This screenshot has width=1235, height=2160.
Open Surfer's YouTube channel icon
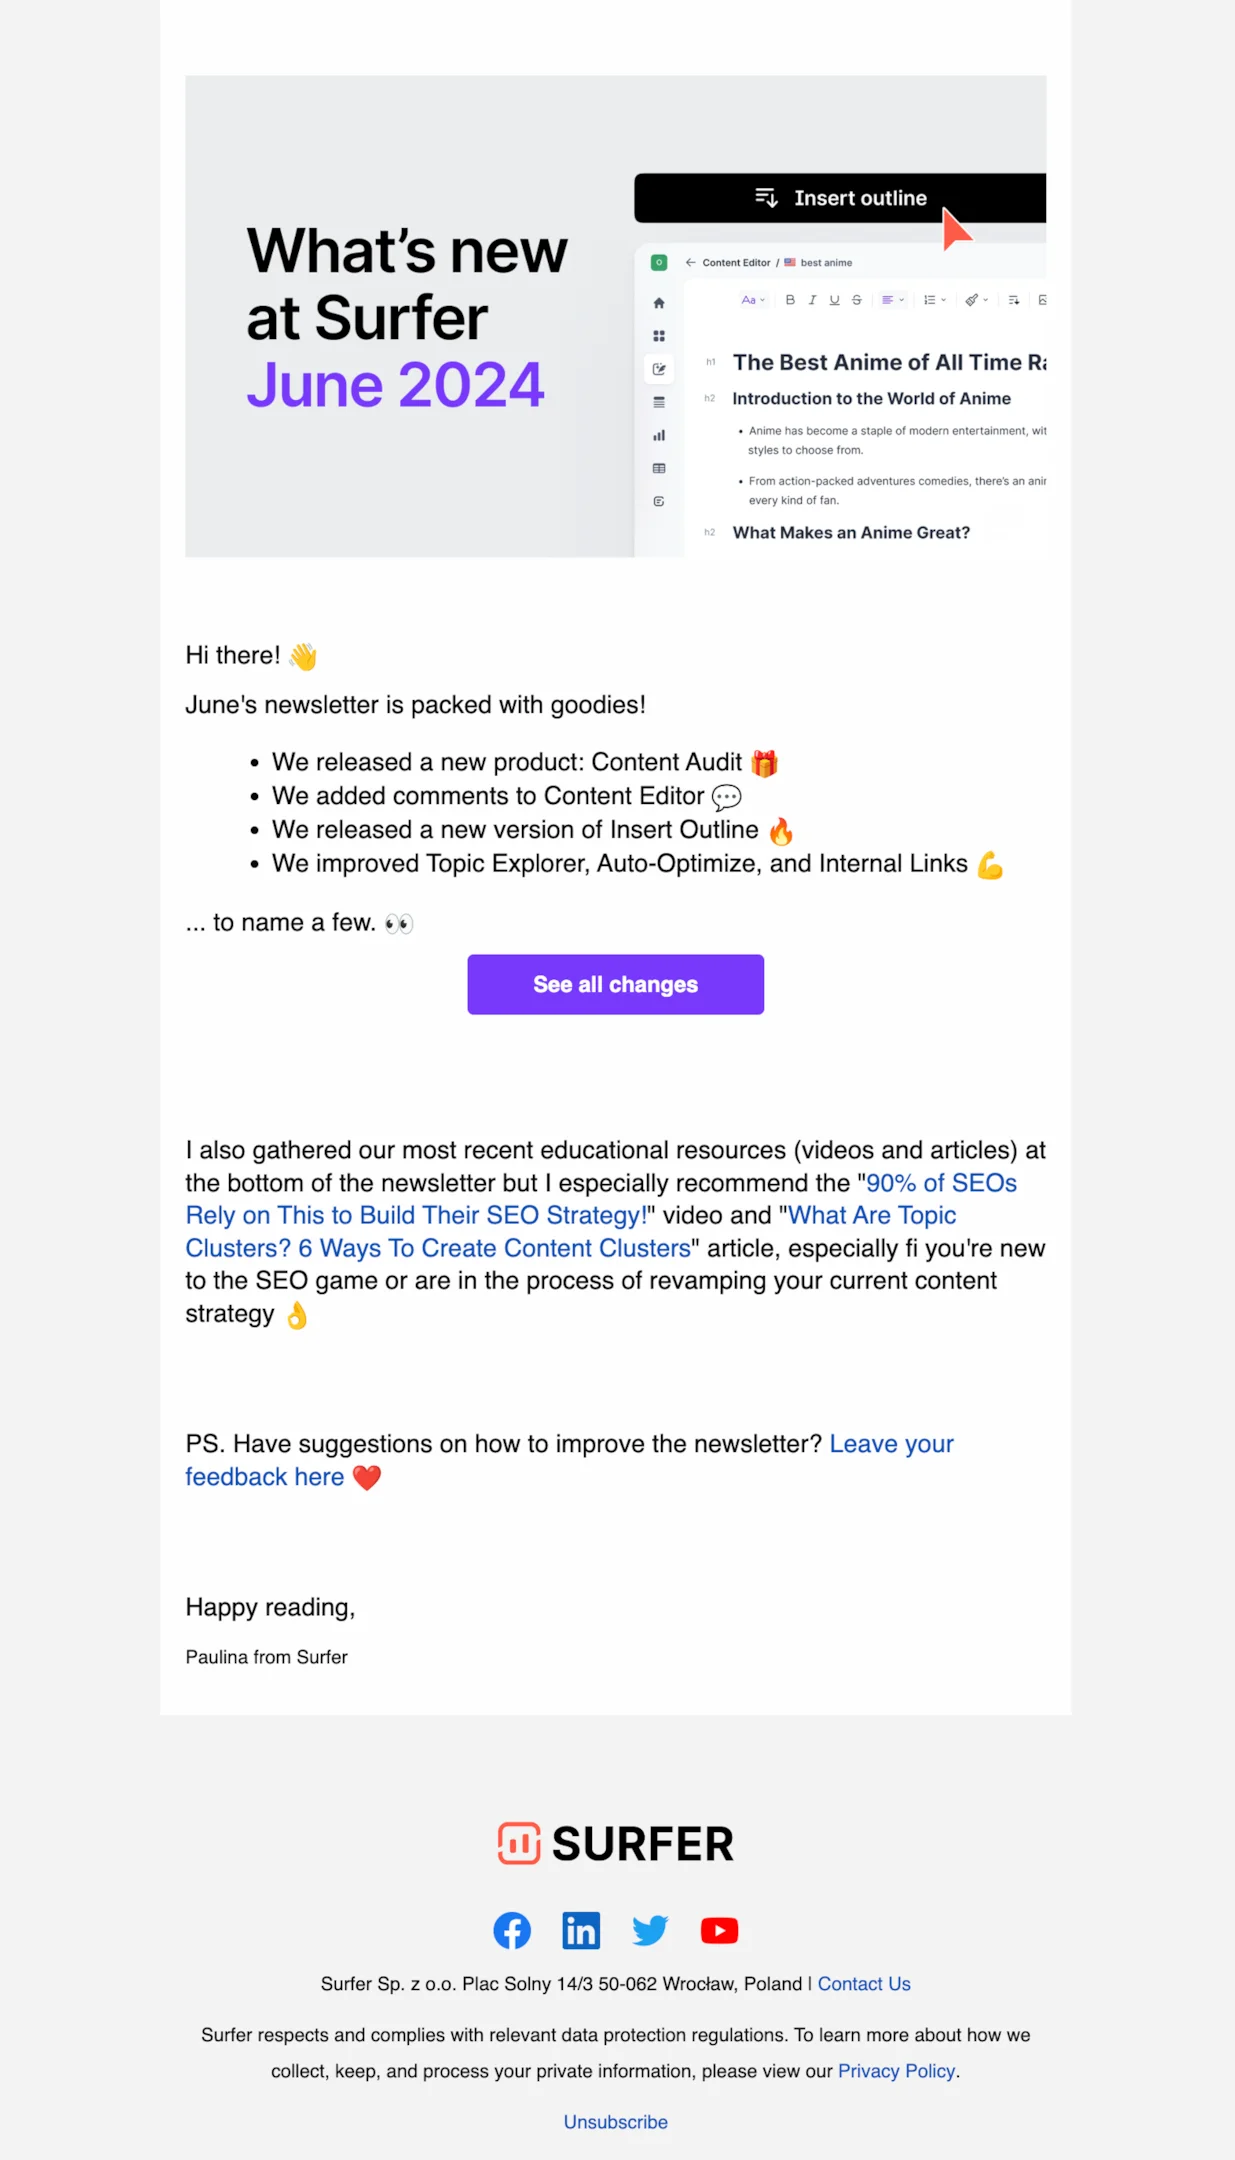[x=719, y=1930]
